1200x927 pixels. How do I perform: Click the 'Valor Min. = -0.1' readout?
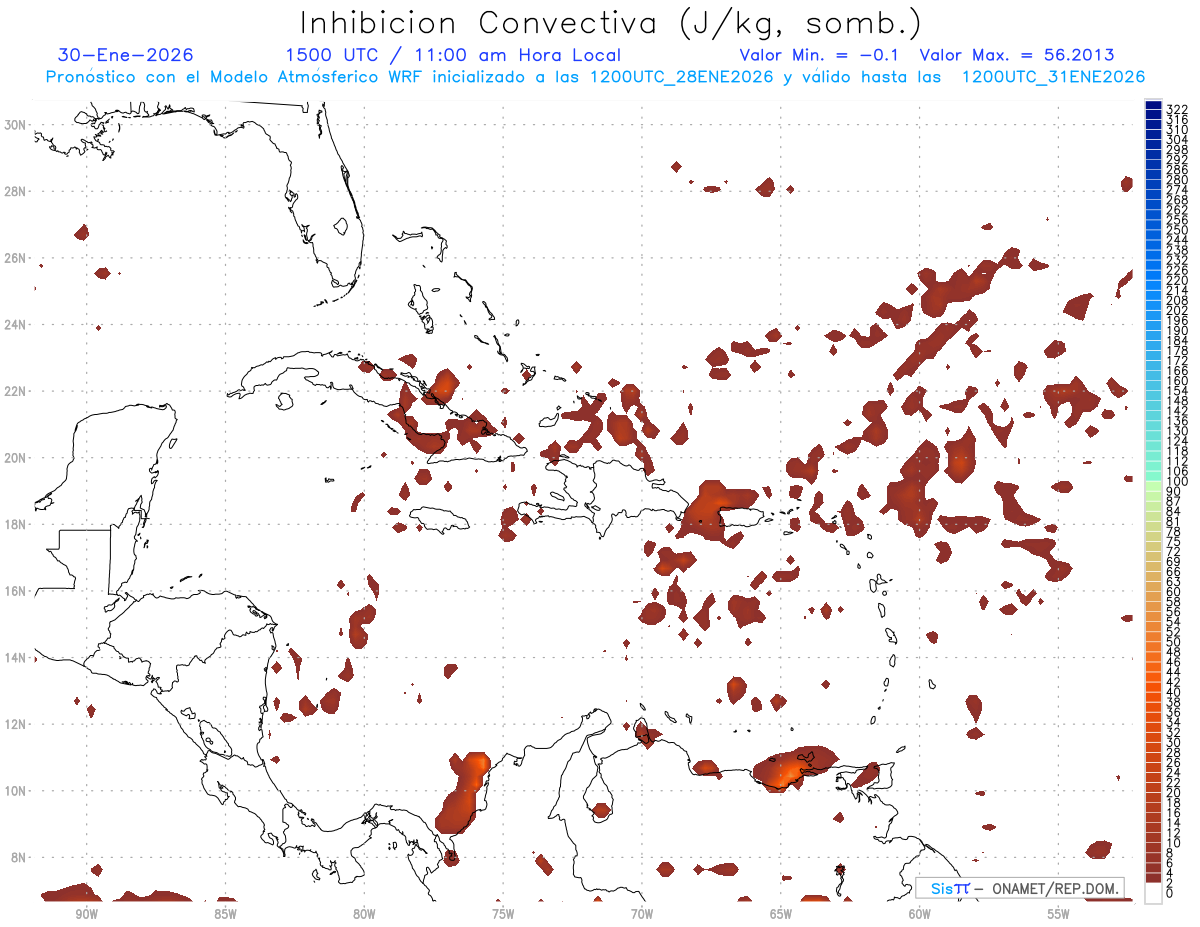pyautogui.click(x=819, y=55)
